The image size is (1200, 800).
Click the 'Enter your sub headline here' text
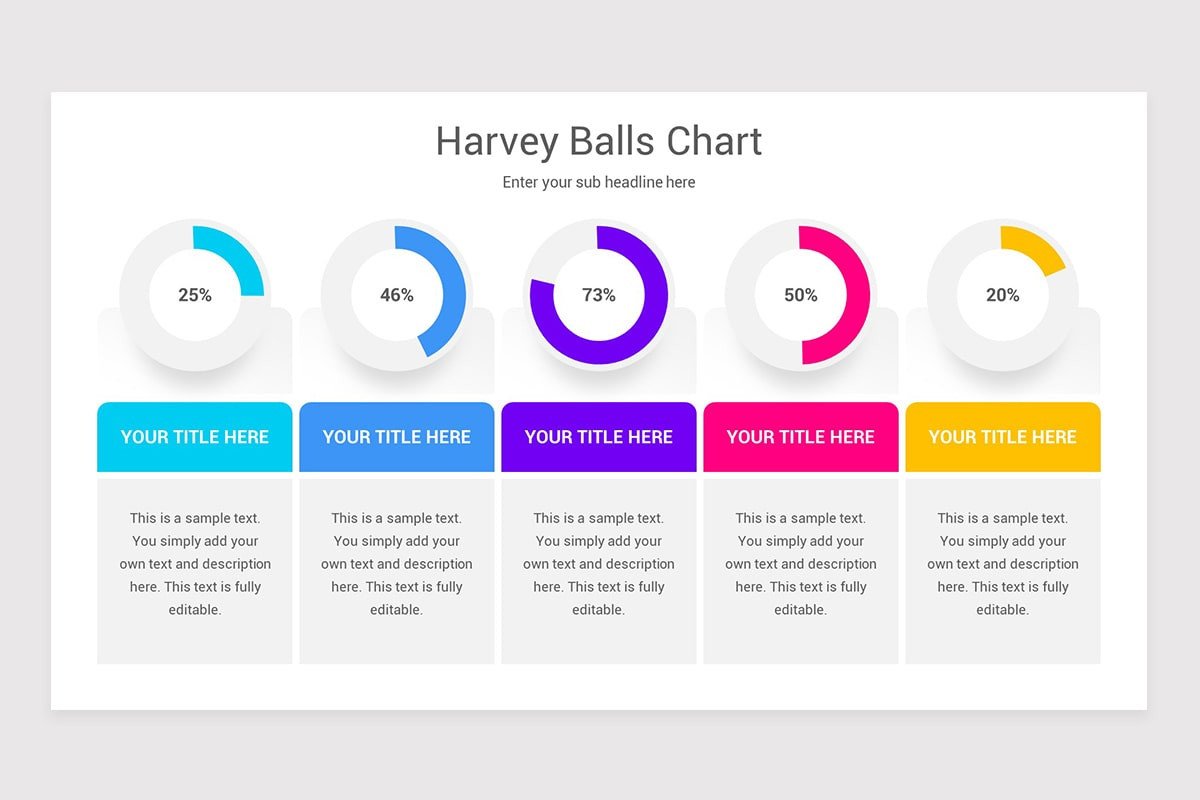click(599, 182)
